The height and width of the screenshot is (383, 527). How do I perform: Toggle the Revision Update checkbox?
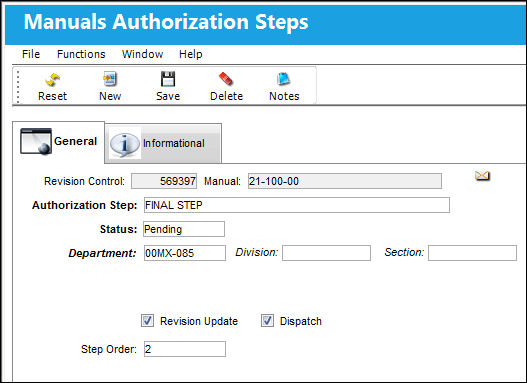[147, 321]
